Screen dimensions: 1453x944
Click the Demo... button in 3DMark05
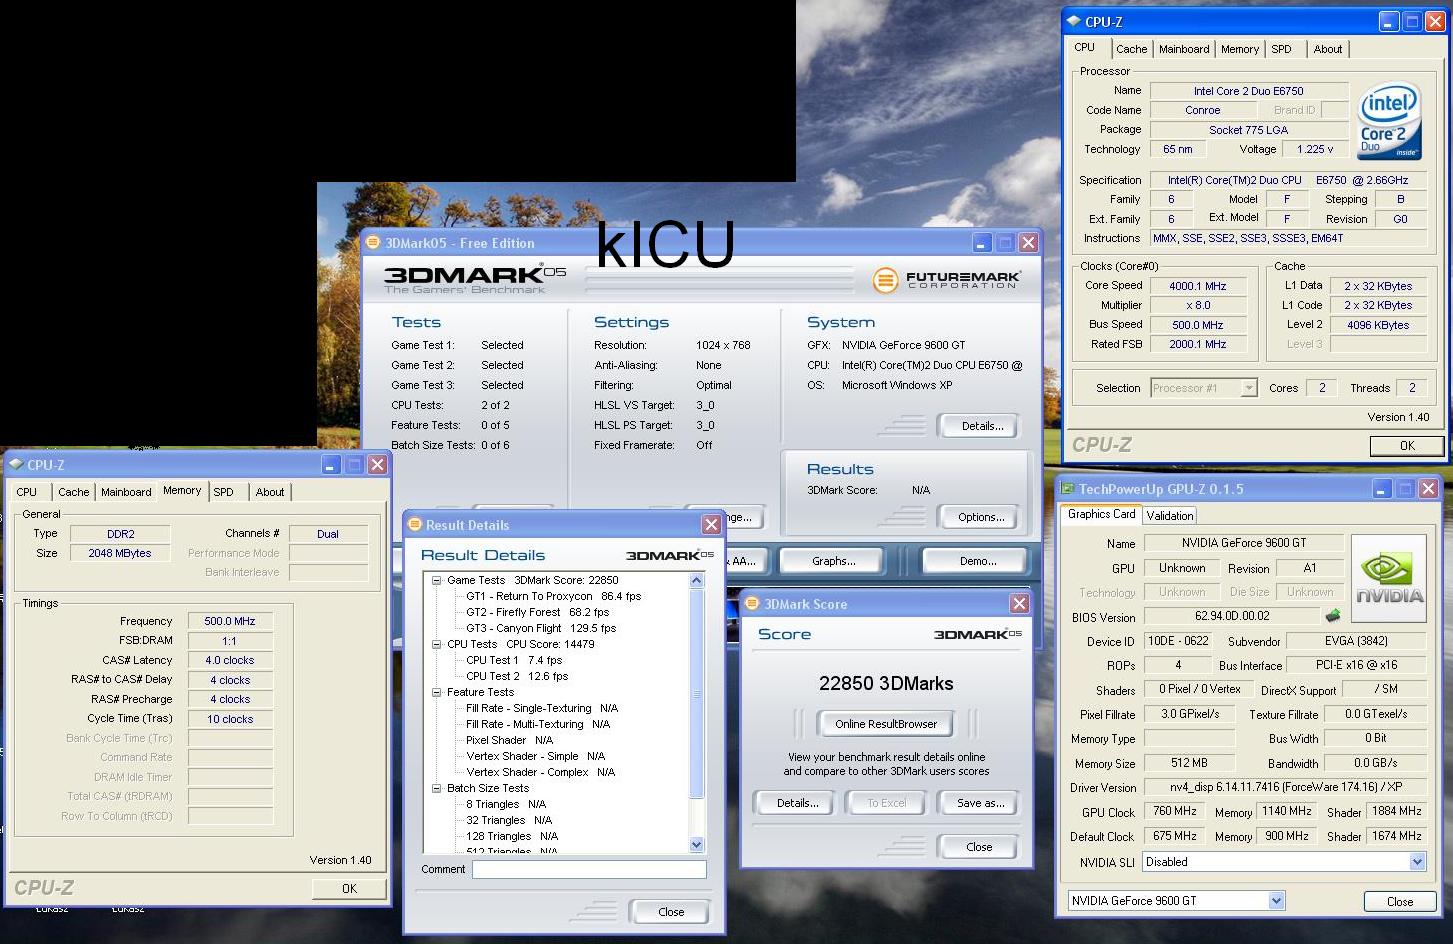pyautogui.click(x=977, y=561)
